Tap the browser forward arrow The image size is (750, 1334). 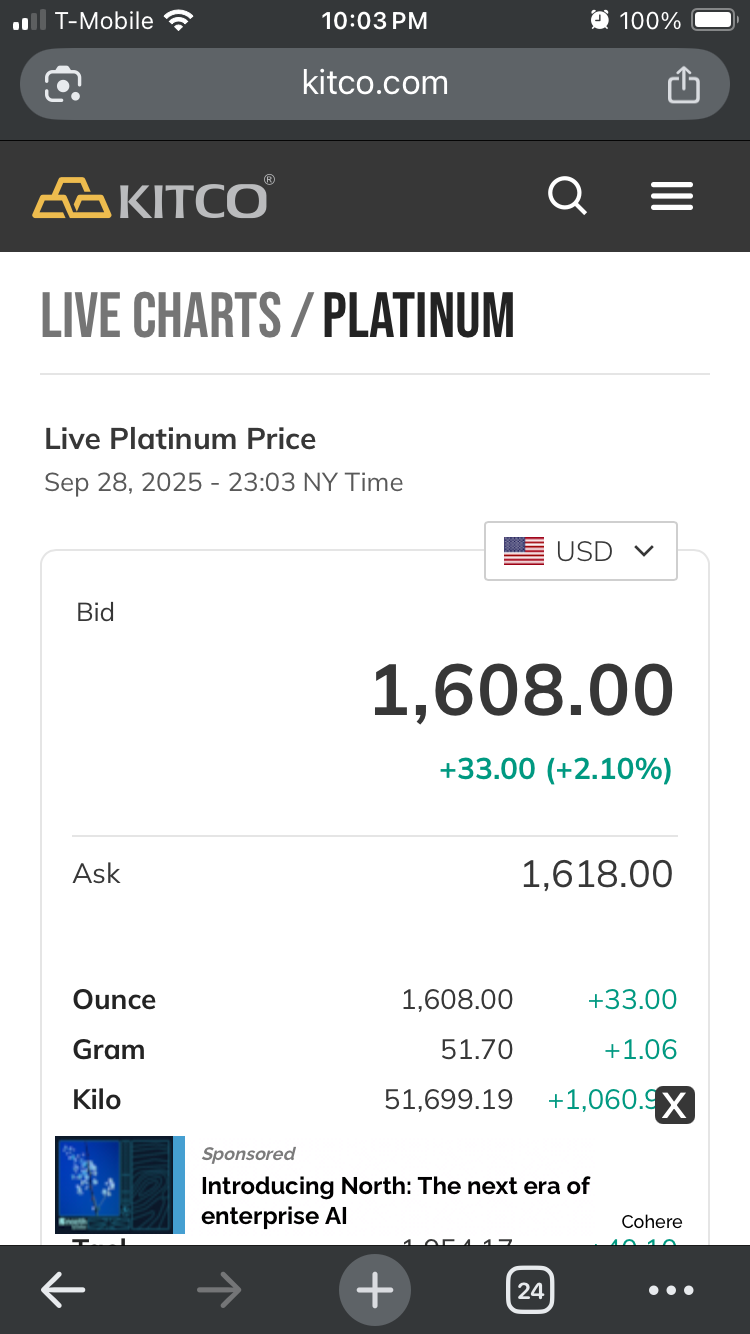pos(219,1290)
